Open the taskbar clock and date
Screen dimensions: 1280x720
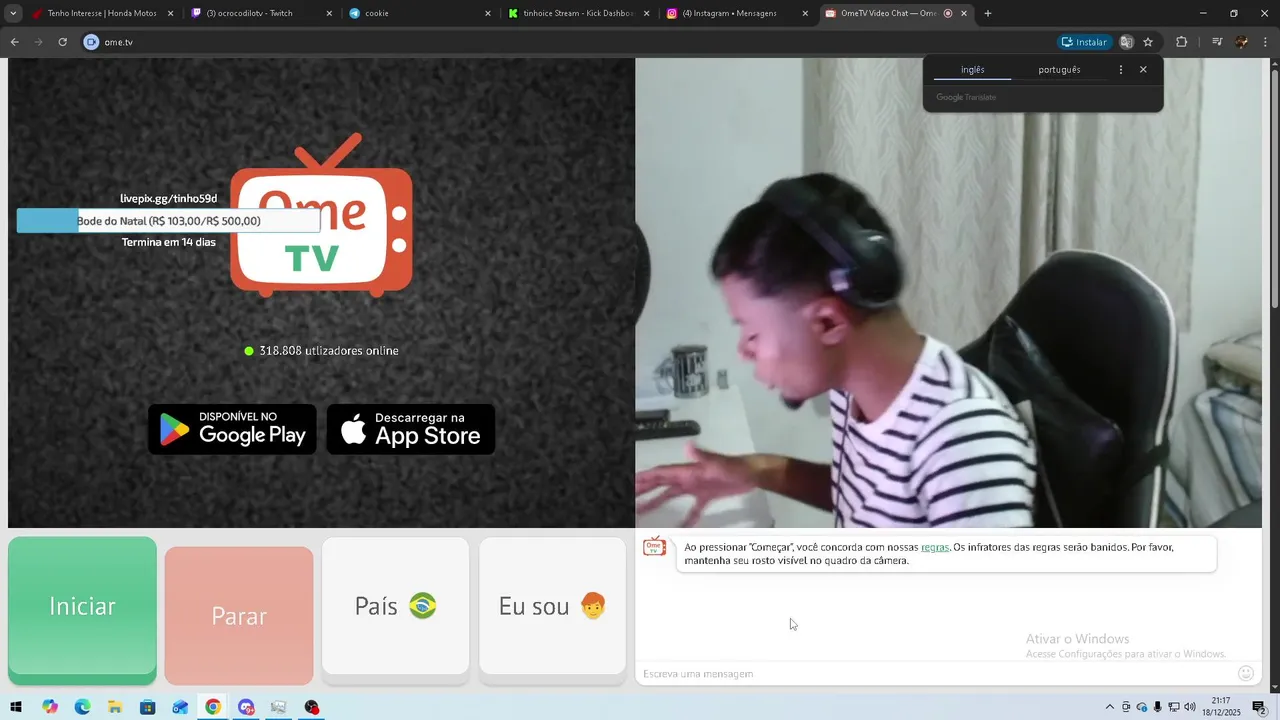tap(1222, 707)
